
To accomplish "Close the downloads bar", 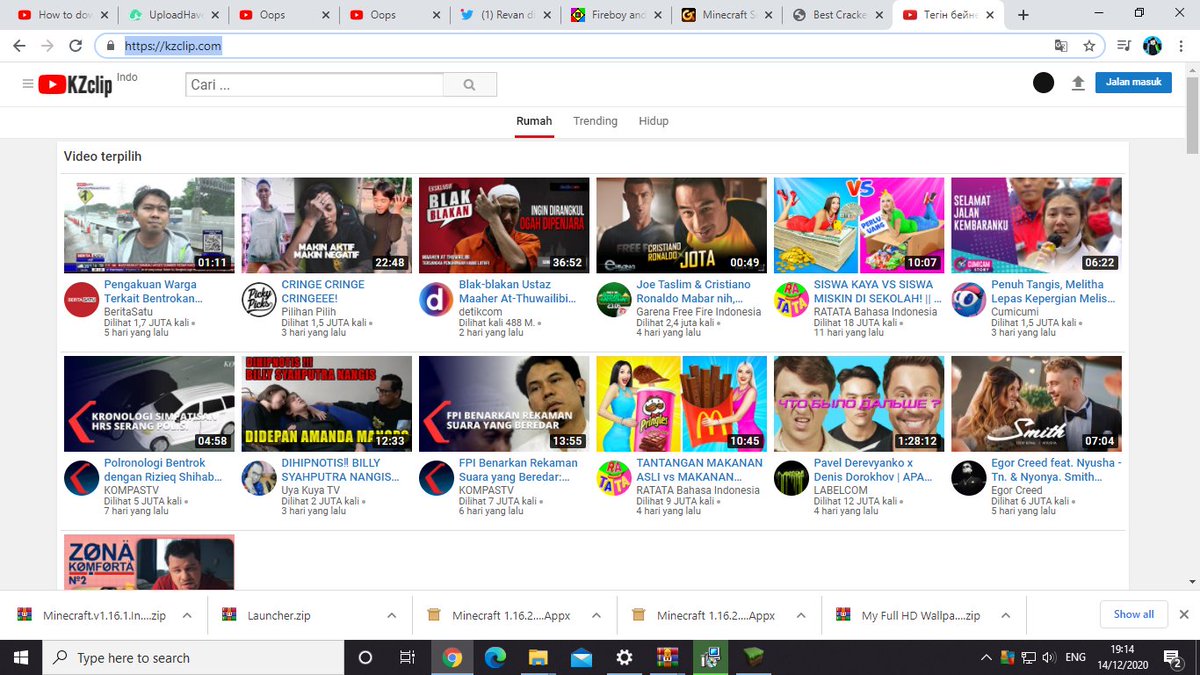I will [x=1184, y=614].
